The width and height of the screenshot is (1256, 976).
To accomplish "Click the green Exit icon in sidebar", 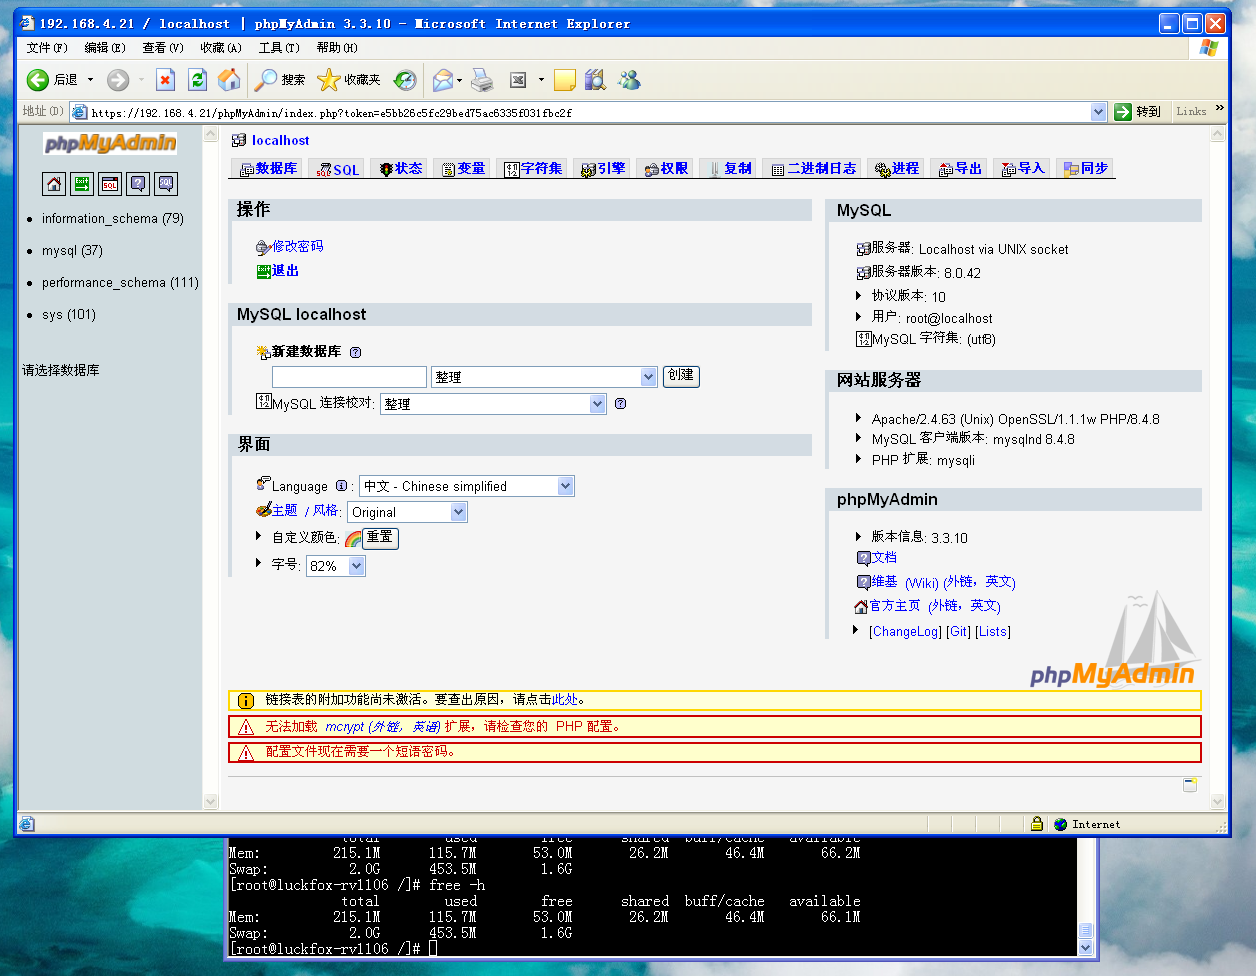I will (x=82, y=184).
